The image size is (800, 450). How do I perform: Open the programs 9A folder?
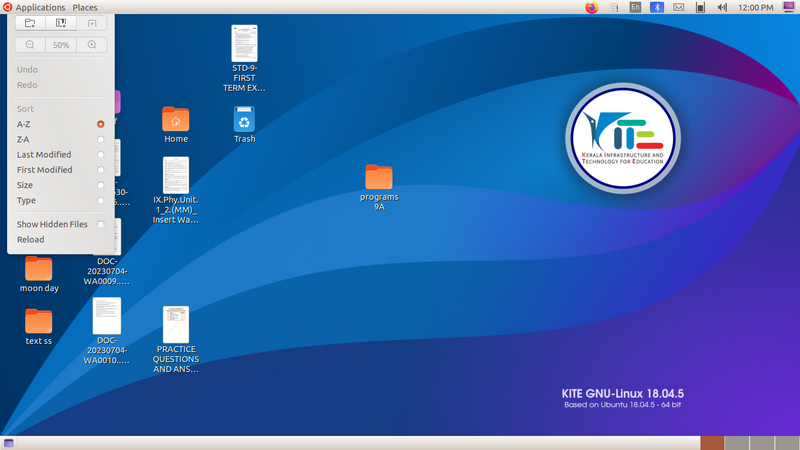379,178
